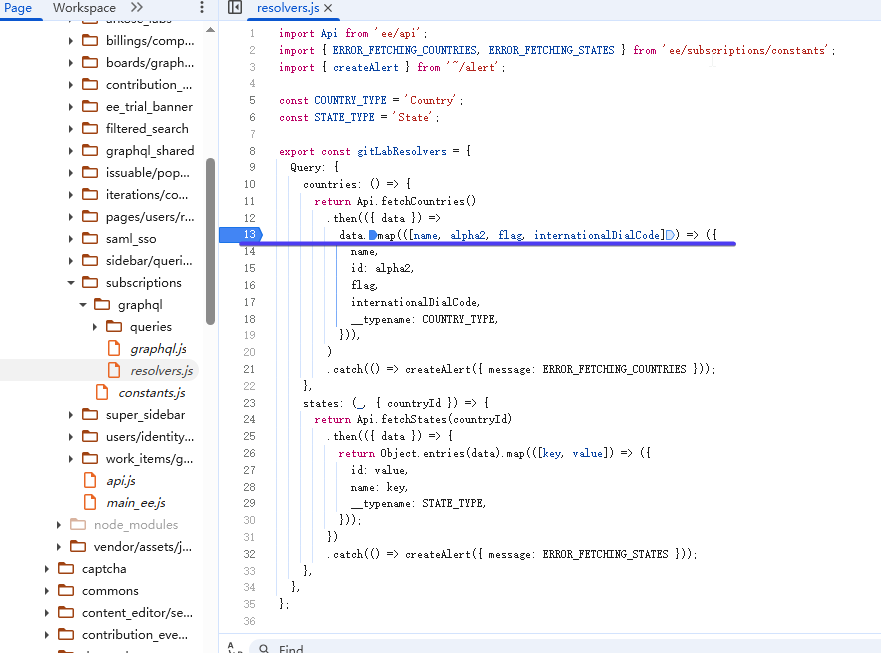
Task: Open graphql.js file in the tree
Action: click(x=158, y=349)
